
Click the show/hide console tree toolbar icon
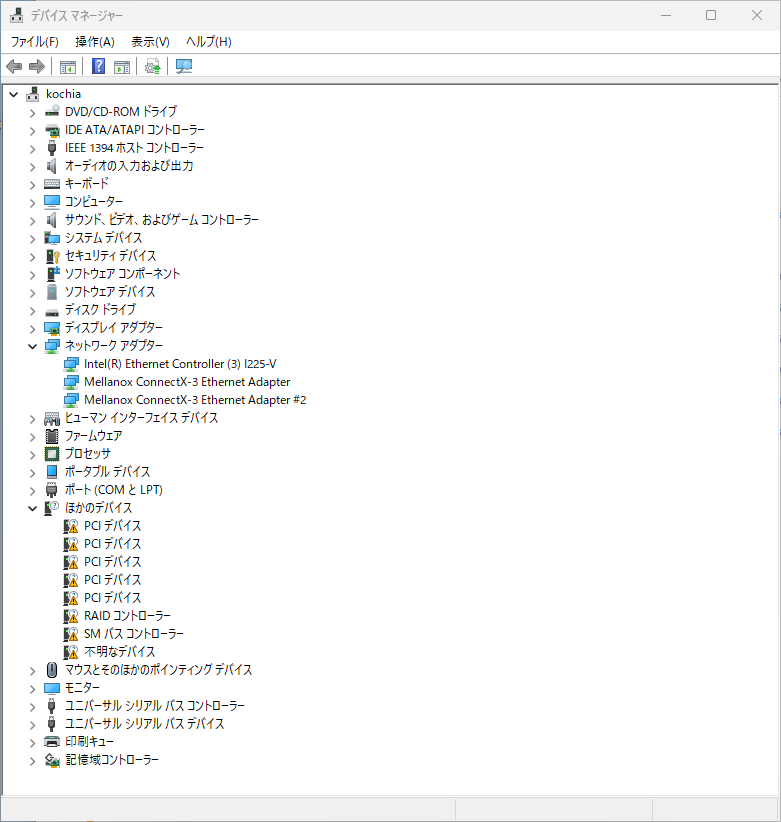(68, 67)
